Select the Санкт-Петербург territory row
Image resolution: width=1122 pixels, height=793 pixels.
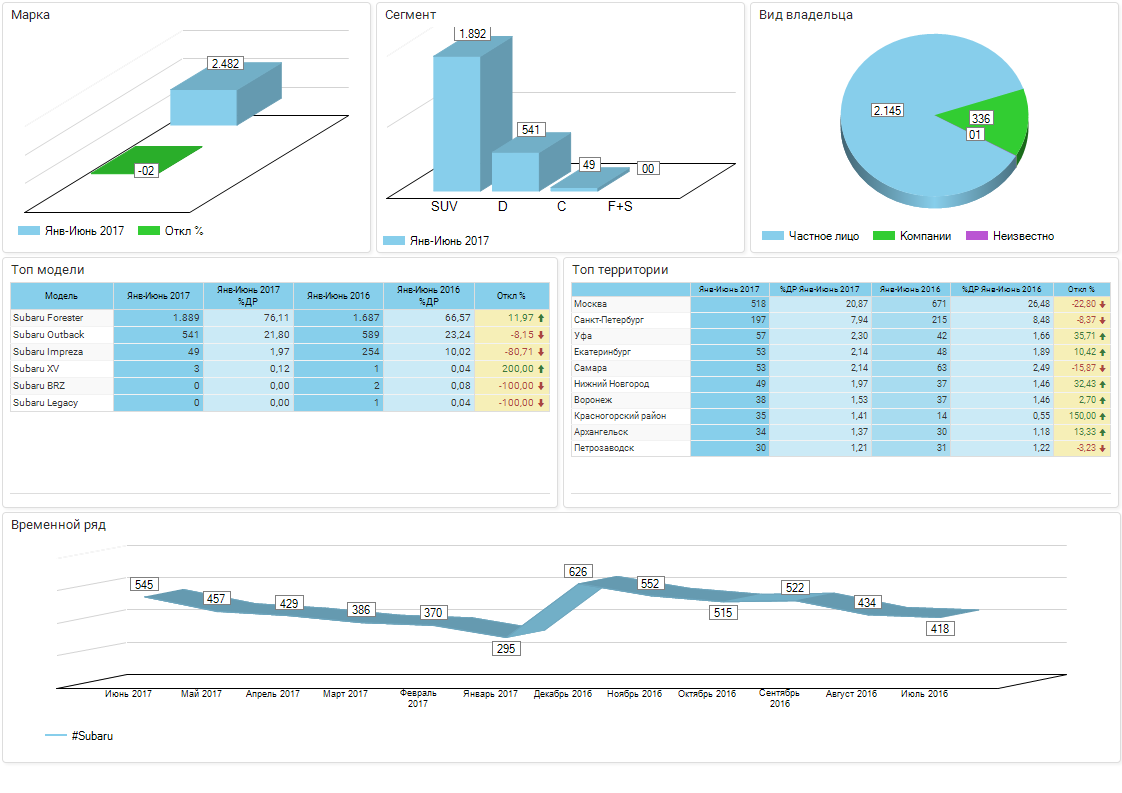[607, 320]
